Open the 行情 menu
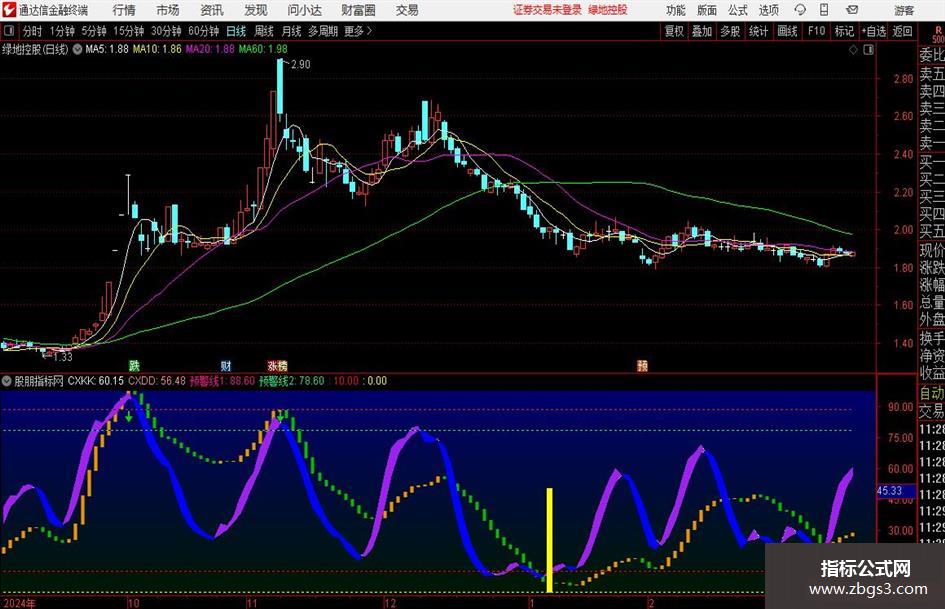This screenshot has width=945, height=609. pos(124,10)
